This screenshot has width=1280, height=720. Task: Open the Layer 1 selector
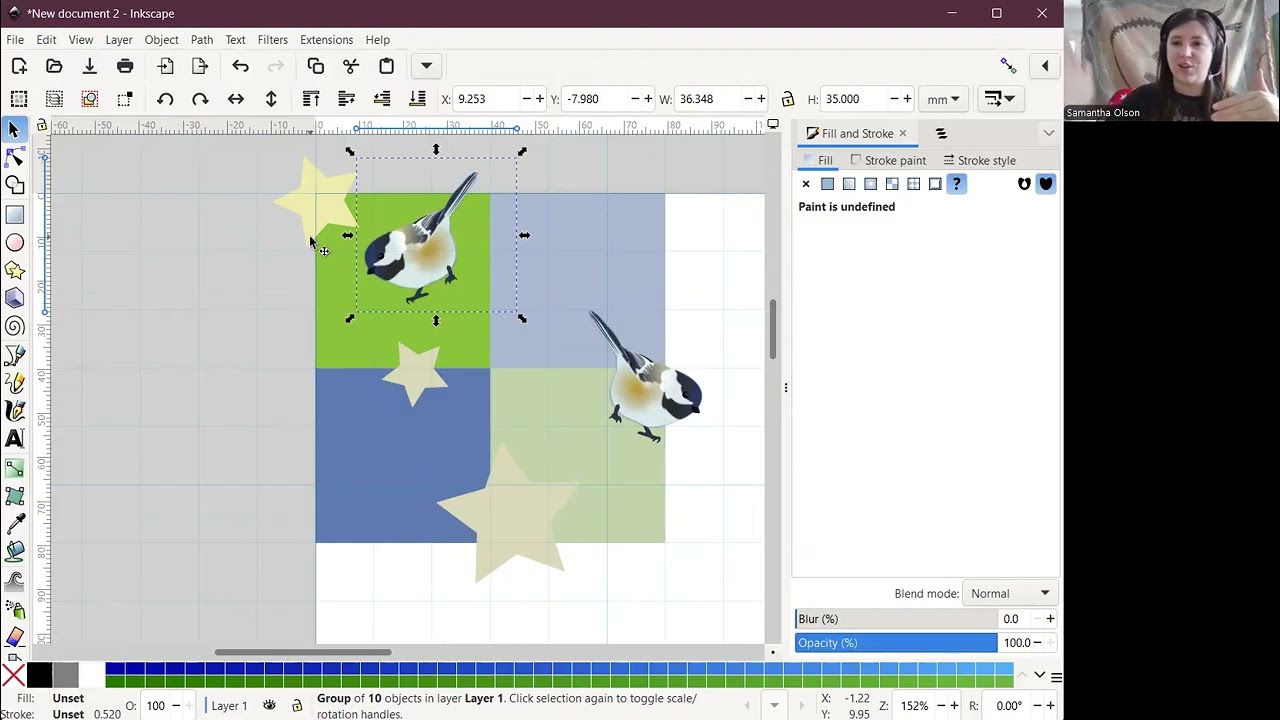point(229,706)
